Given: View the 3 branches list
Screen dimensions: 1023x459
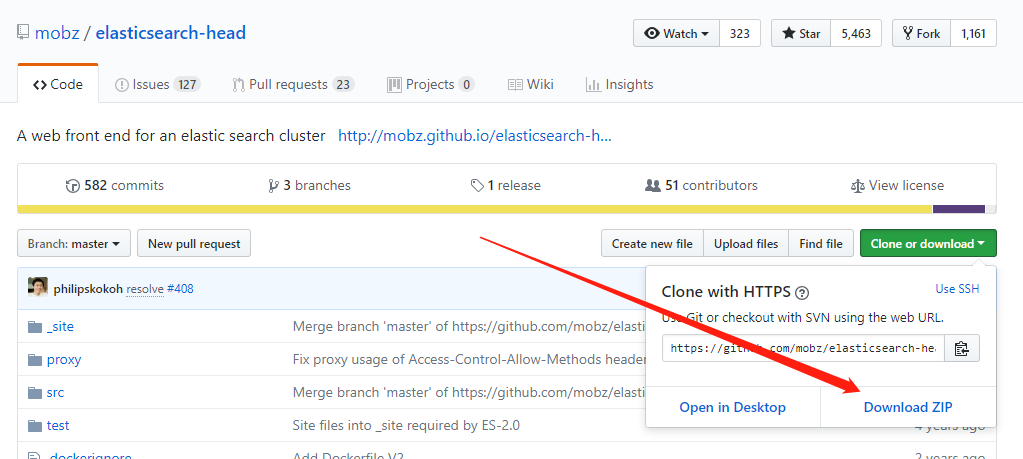Looking at the screenshot, I should point(309,186).
